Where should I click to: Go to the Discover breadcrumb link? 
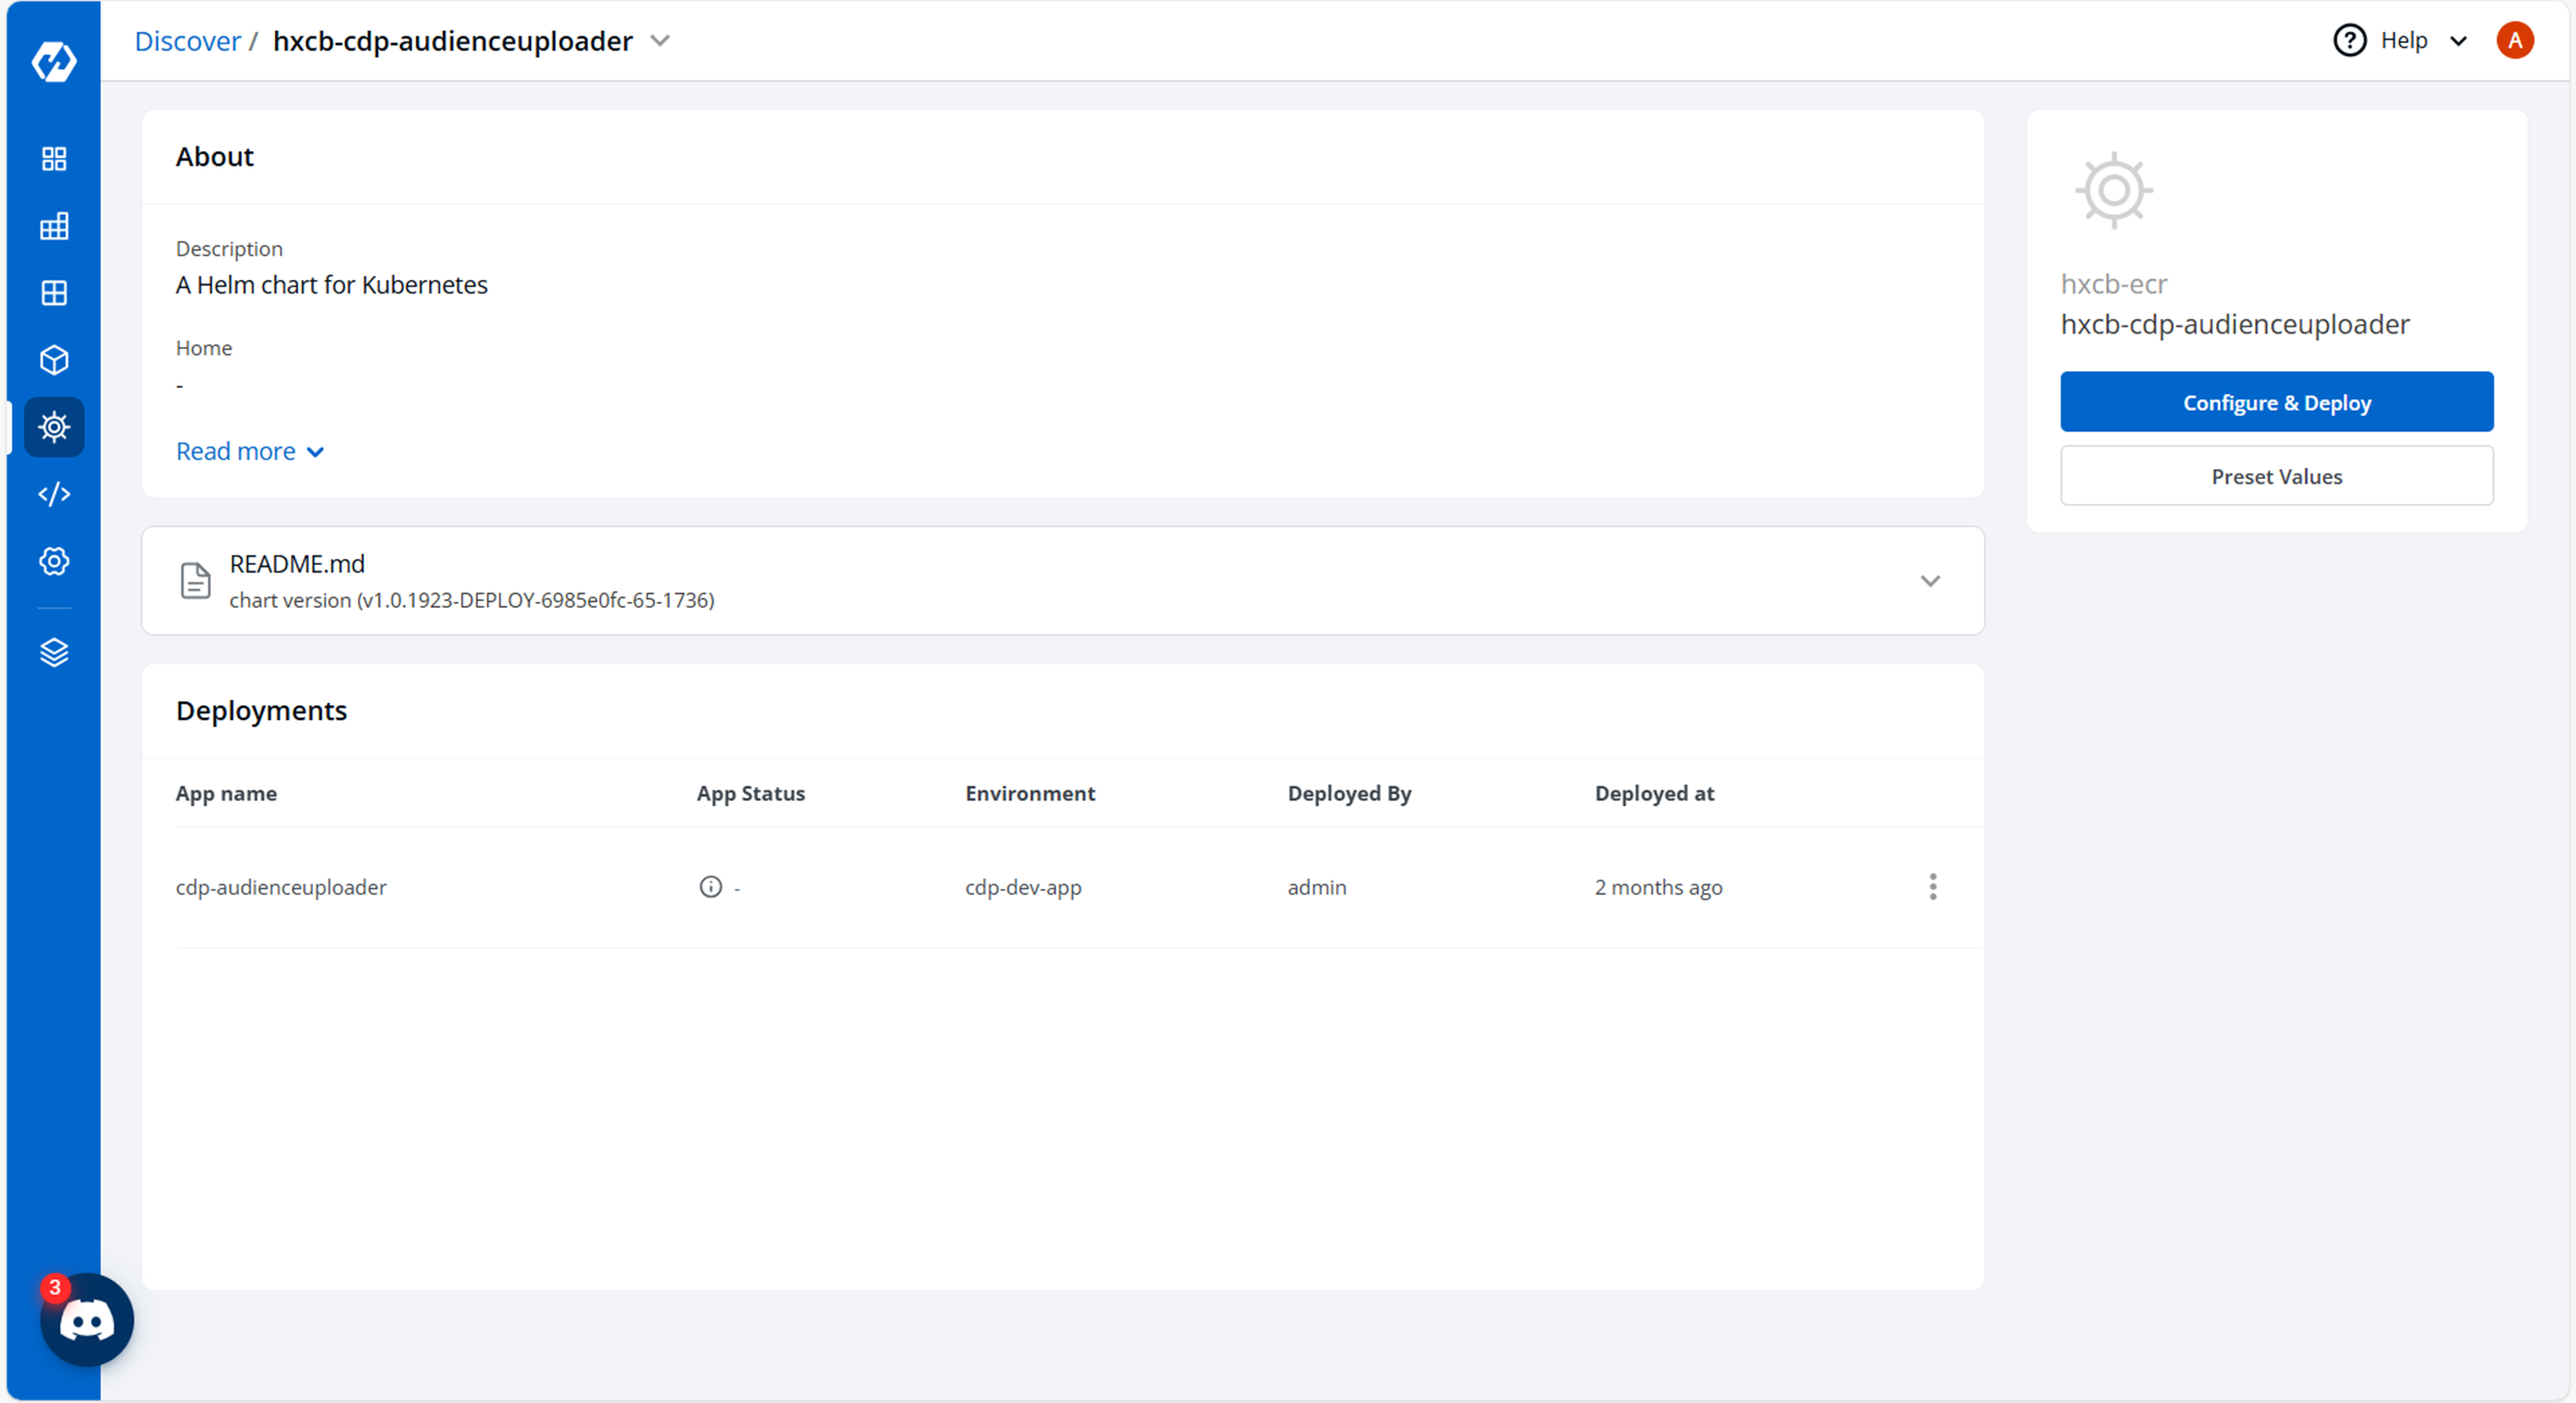187,41
